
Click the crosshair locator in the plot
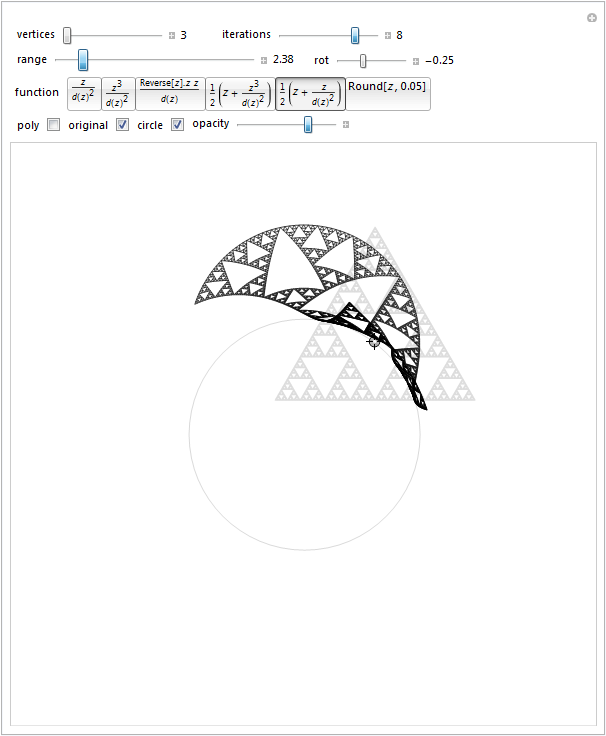tap(374, 342)
